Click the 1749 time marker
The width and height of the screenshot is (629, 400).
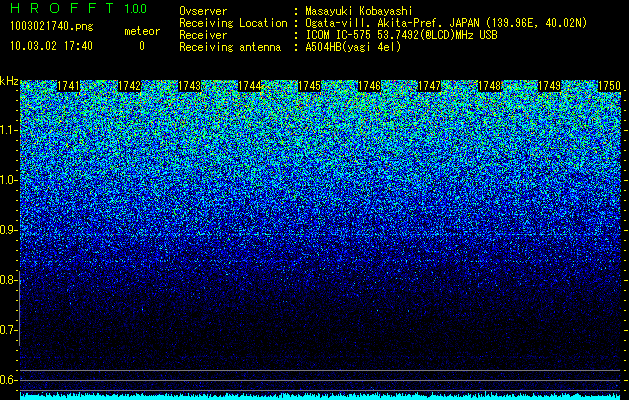tap(549, 86)
